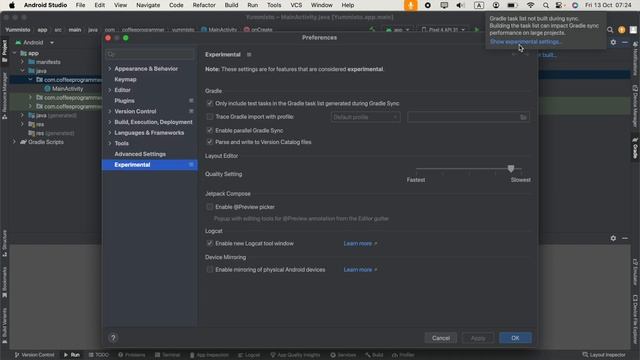Open the Resource Manager side tab
The height and width of the screenshot is (360, 640).
click(4, 96)
